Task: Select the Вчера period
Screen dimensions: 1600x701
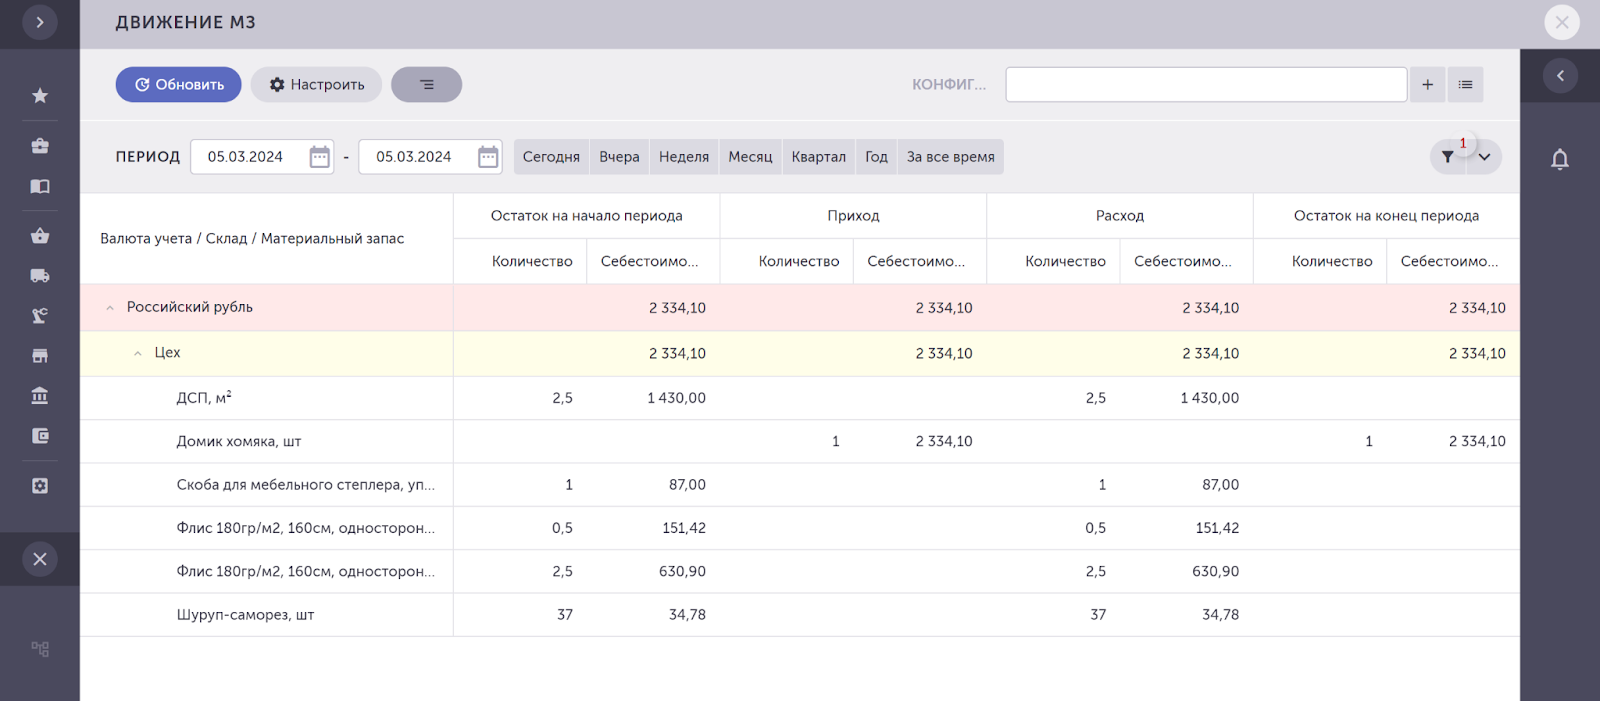Action: click(x=619, y=157)
